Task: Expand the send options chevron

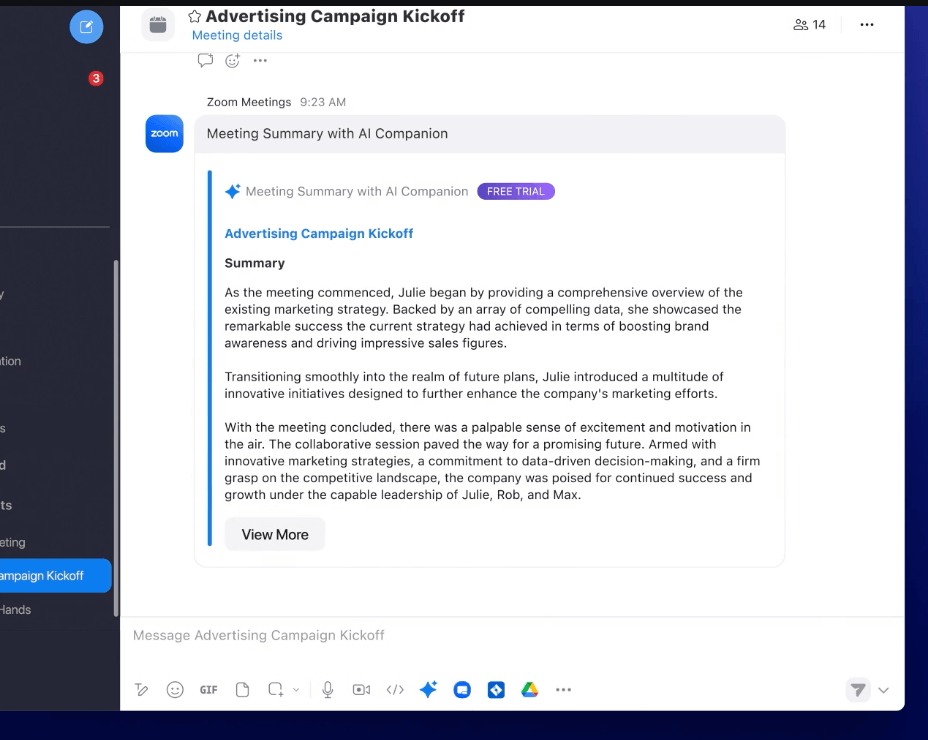Action: [884, 690]
